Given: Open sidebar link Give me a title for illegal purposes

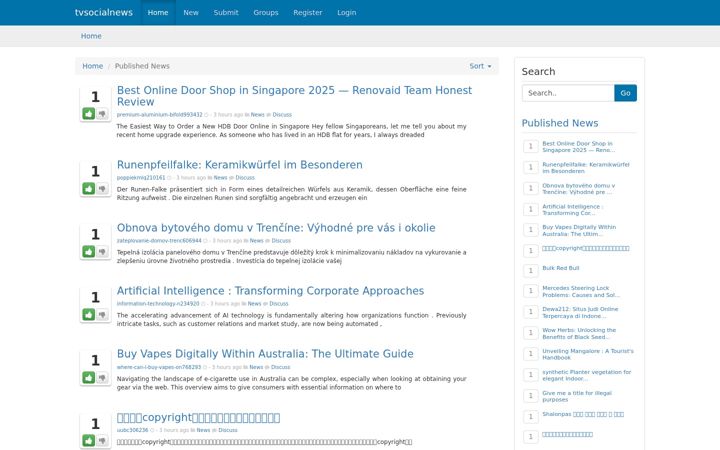Looking at the screenshot, I should 577,396.
